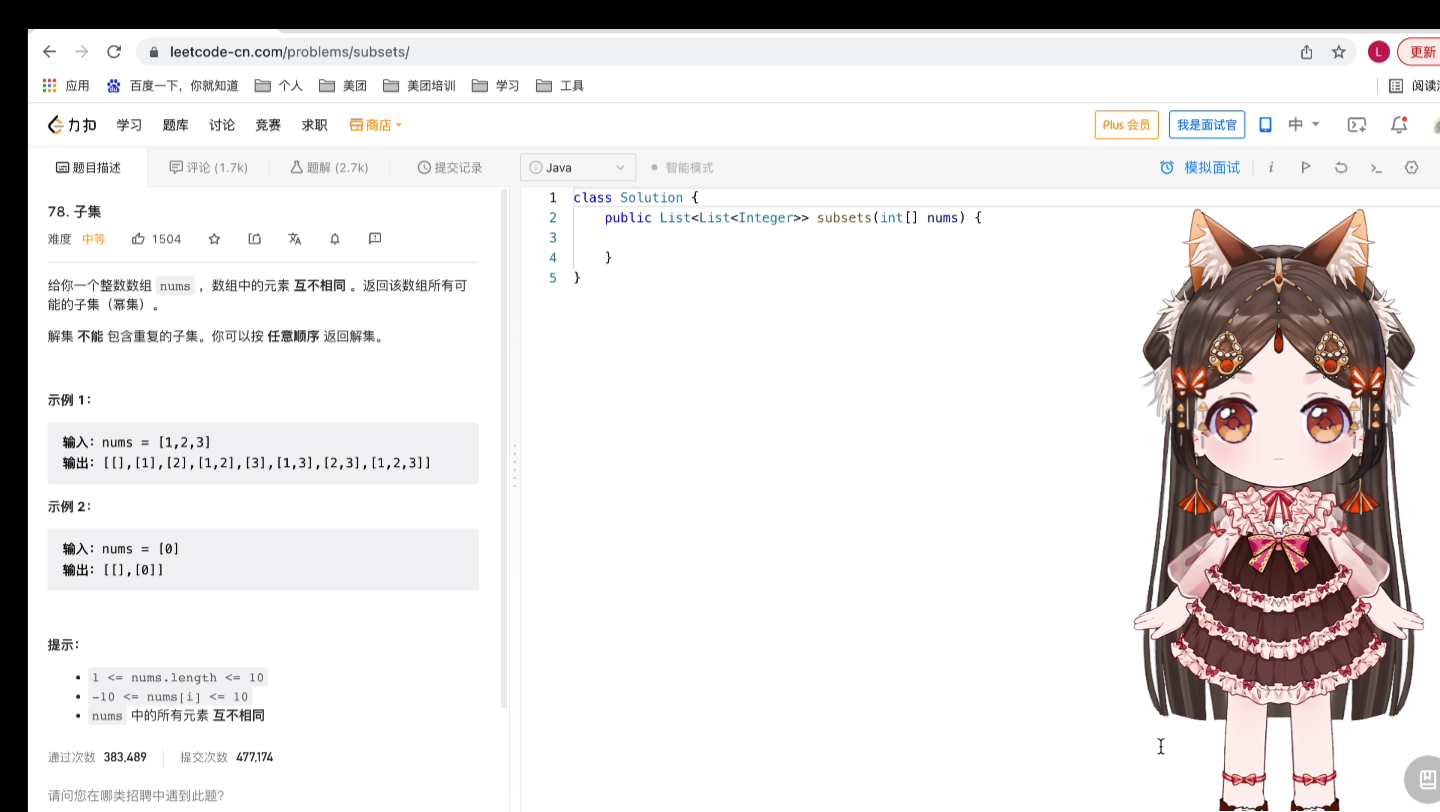Switch to the 题目描述 tab
The width and height of the screenshot is (1440, 812).
[x=88, y=168]
